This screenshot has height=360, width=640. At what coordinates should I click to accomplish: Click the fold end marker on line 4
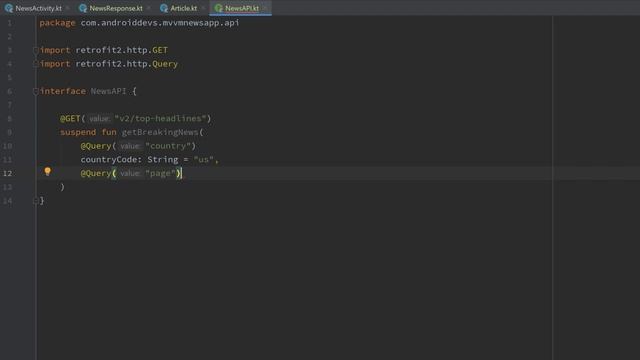point(36,64)
